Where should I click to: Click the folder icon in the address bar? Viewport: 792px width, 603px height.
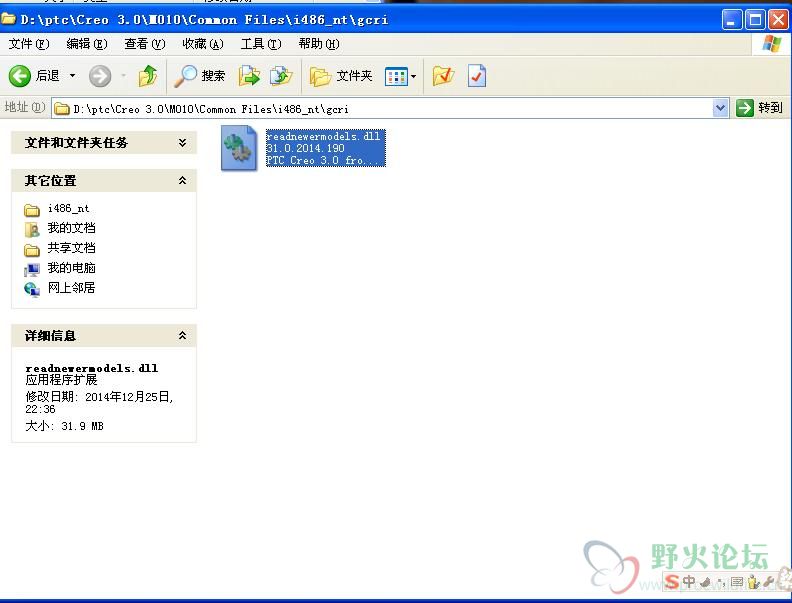[x=62, y=109]
